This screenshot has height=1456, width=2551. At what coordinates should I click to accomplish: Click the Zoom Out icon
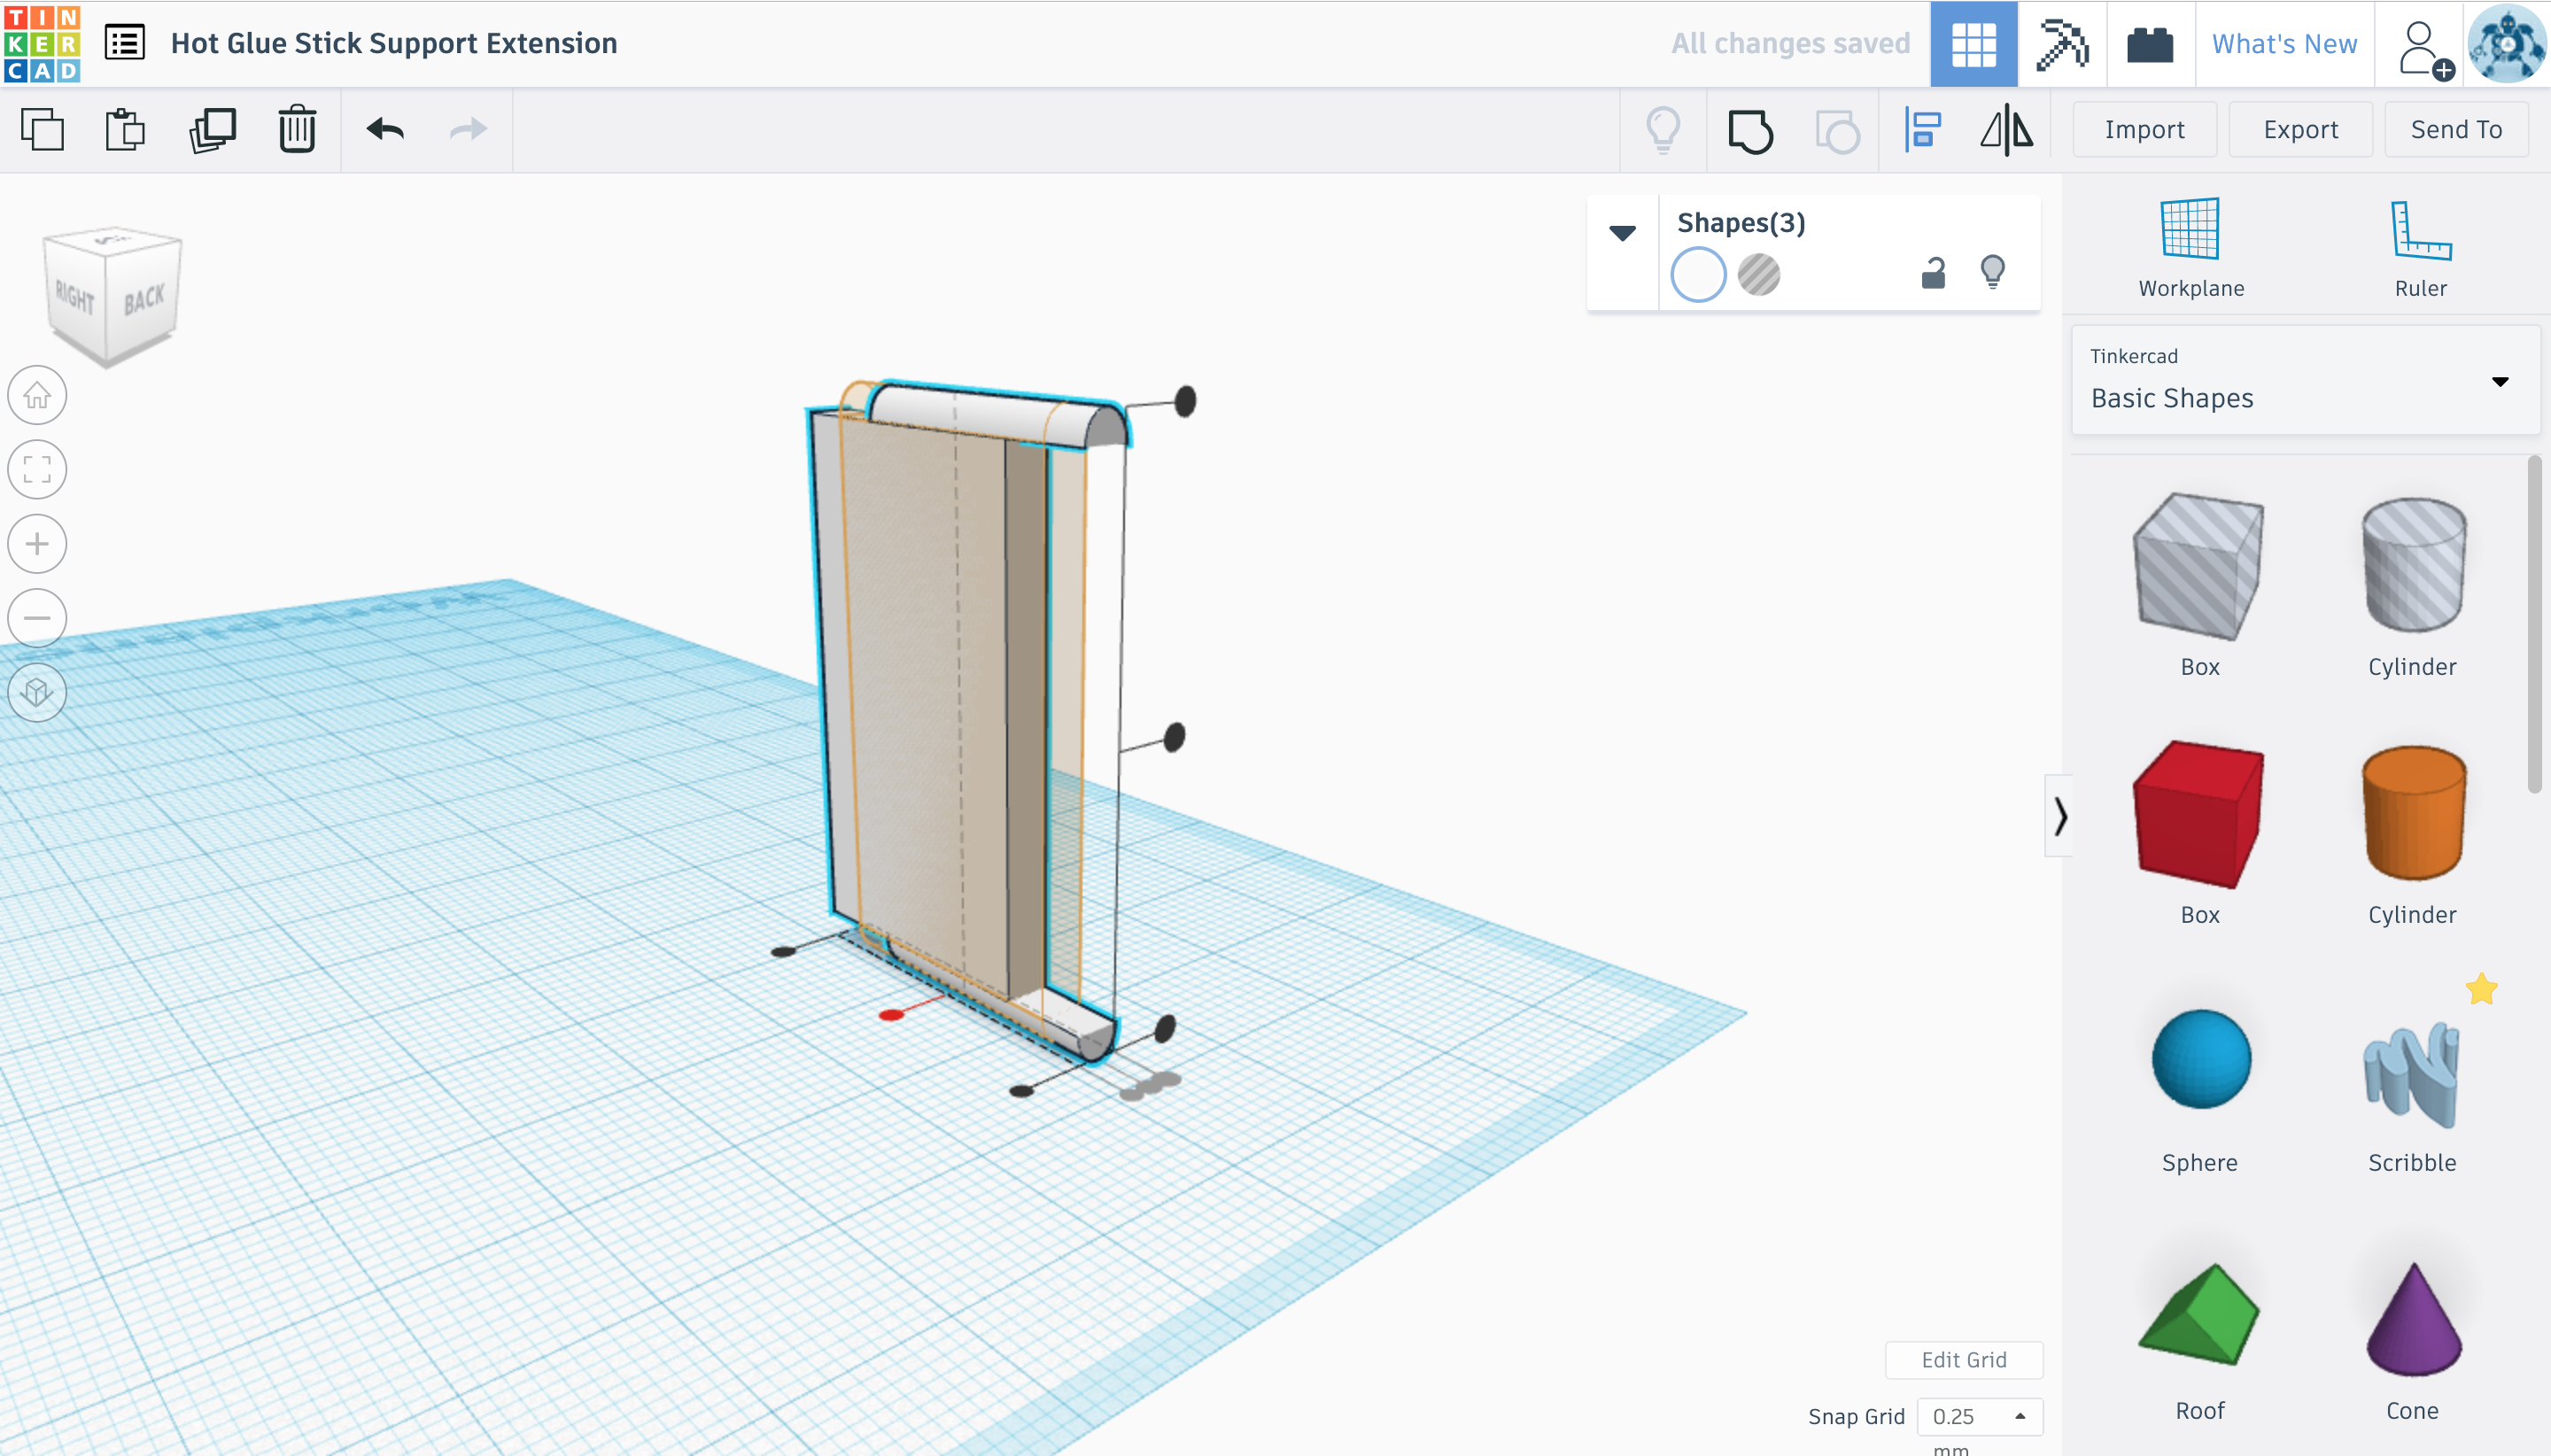click(x=39, y=616)
